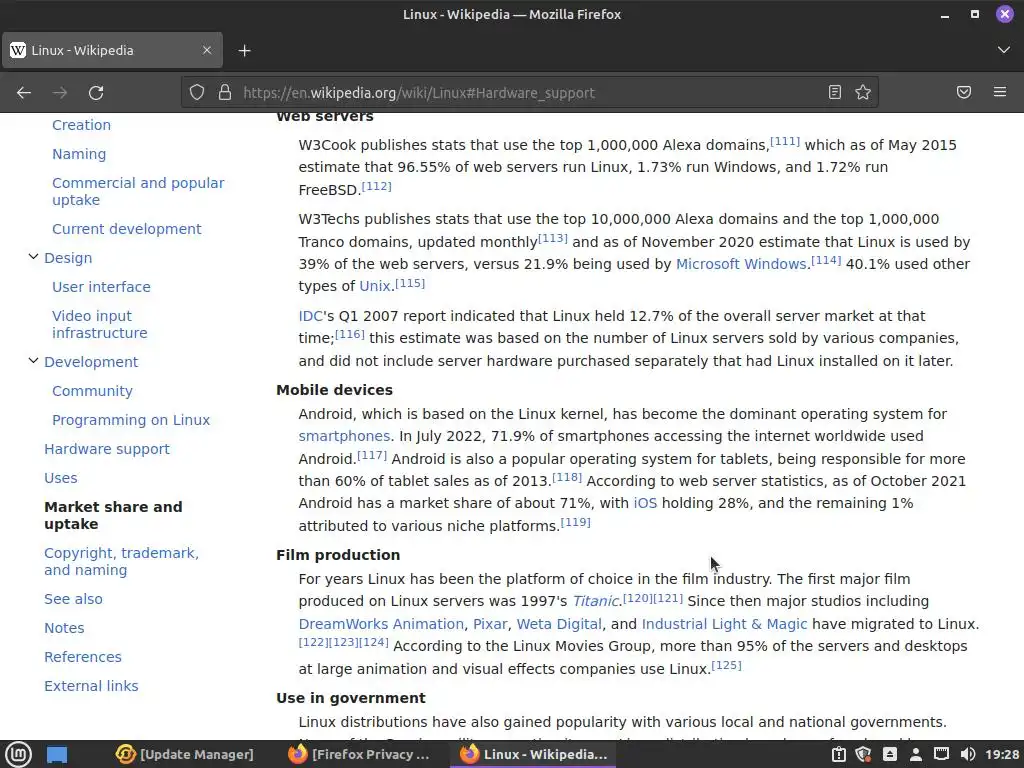Image resolution: width=1024 pixels, height=768 pixels.
Task: Click the forward navigation arrow
Action: pyautogui.click(x=60, y=93)
